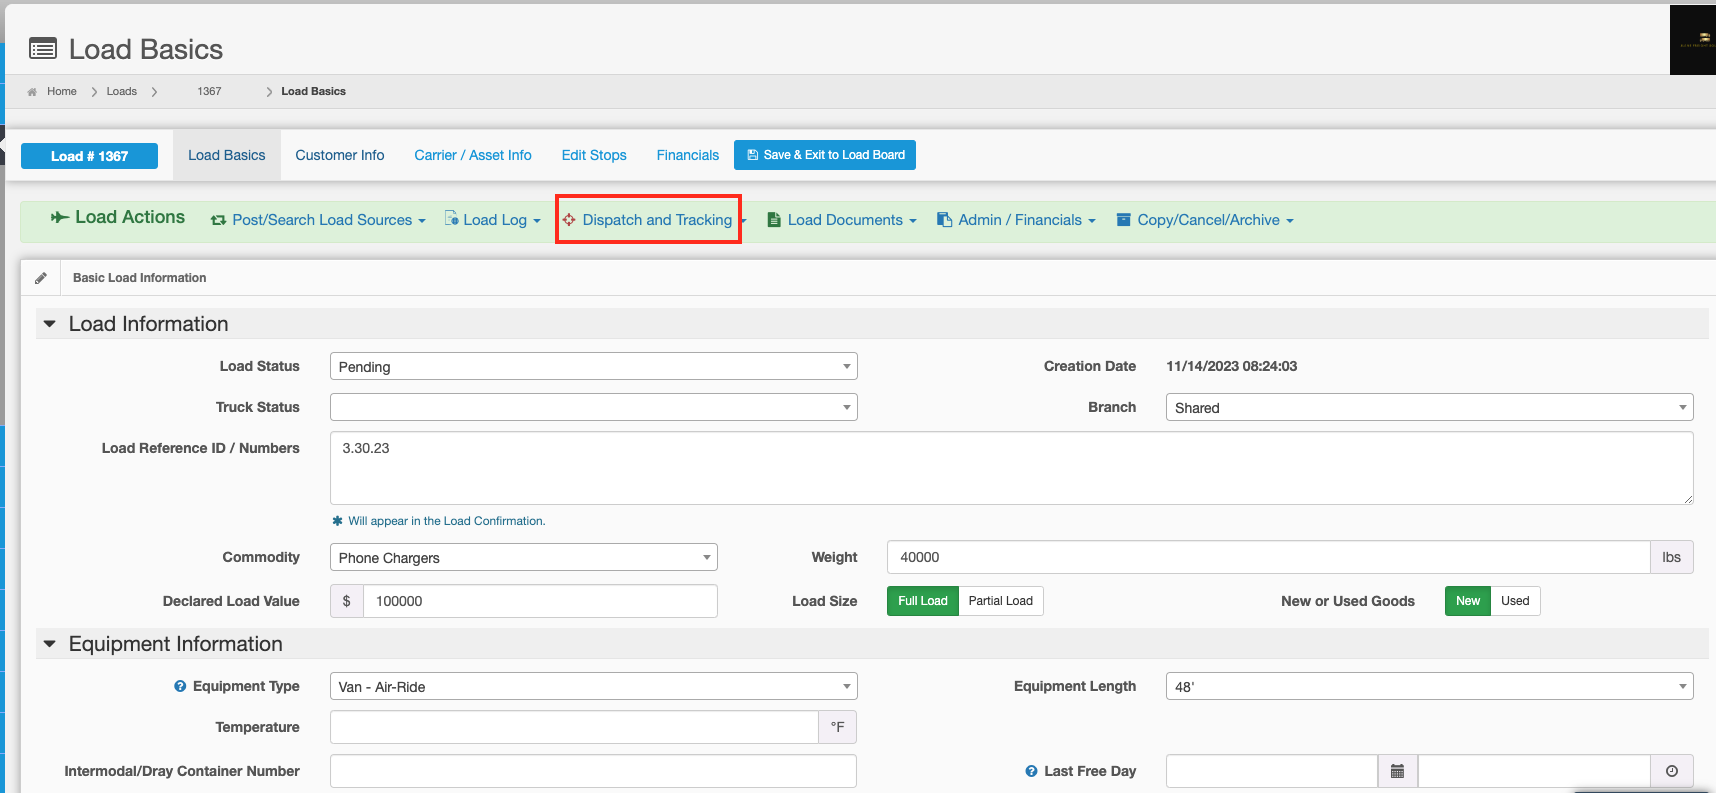Image resolution: width=1716 pixels, height=793 pixels.
Task: Open the Equipment Length dropdown
Action: coord(1428,687)
